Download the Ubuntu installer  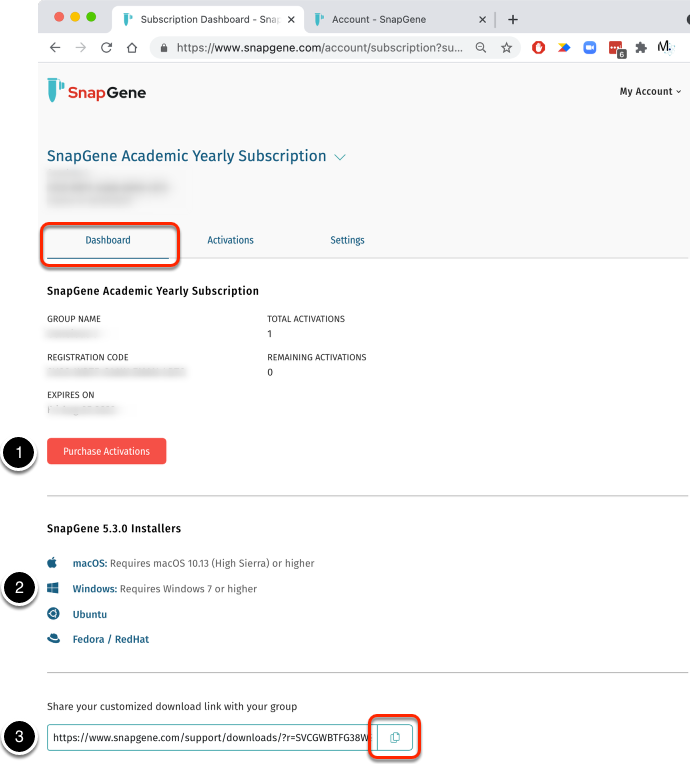point(90,614)
